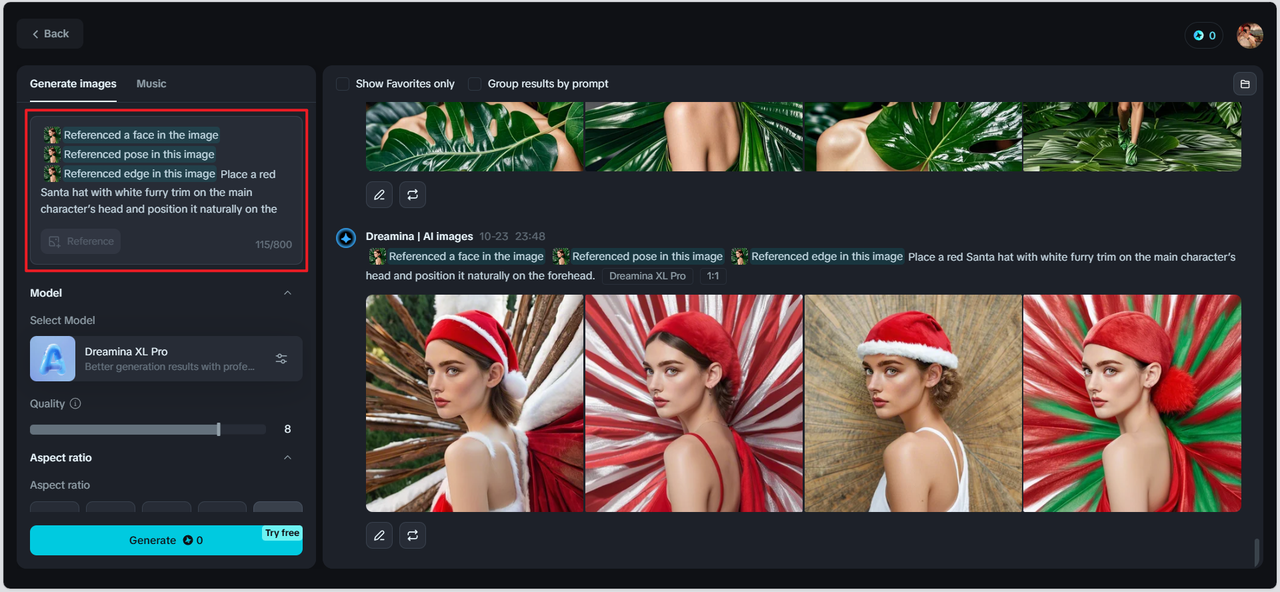1280x592 pixels.
Task: Click the results panel scrollbar
Action: [x=1257, y=552]
